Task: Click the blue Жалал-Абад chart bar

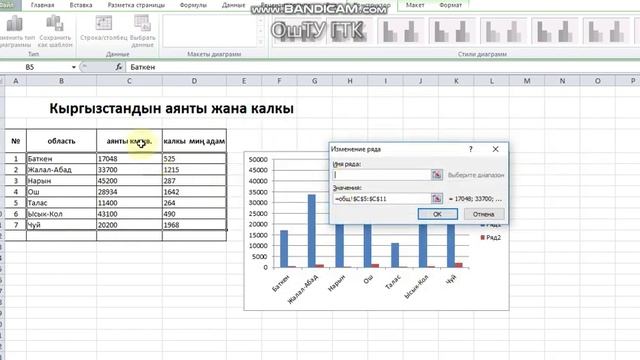Action: 311,231
